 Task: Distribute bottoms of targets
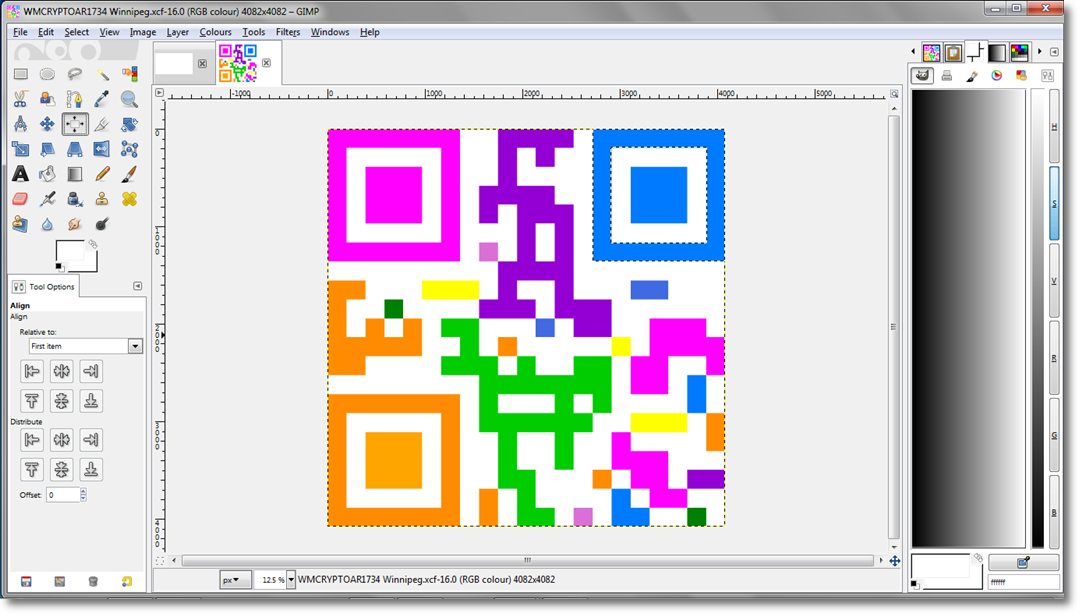tap(91, 470)
